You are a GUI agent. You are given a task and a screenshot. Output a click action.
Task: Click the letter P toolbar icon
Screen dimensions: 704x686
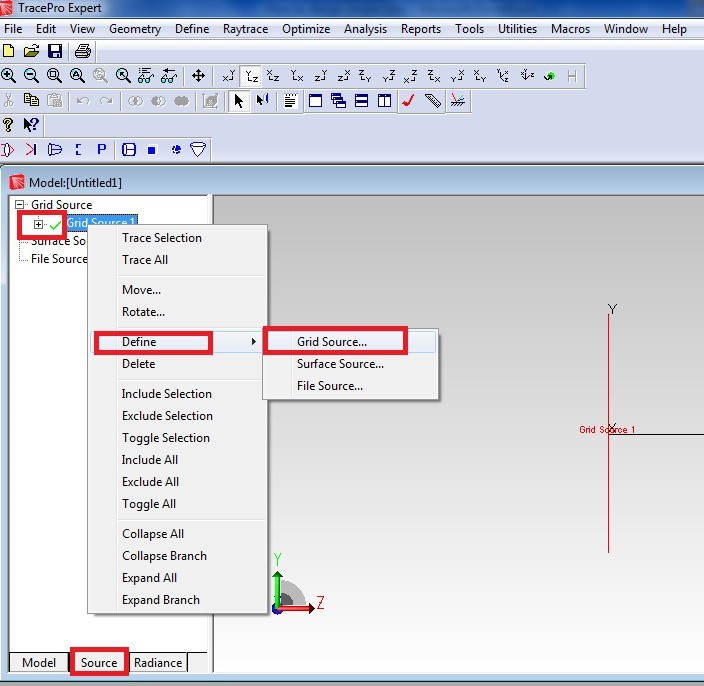coord(101,149)
